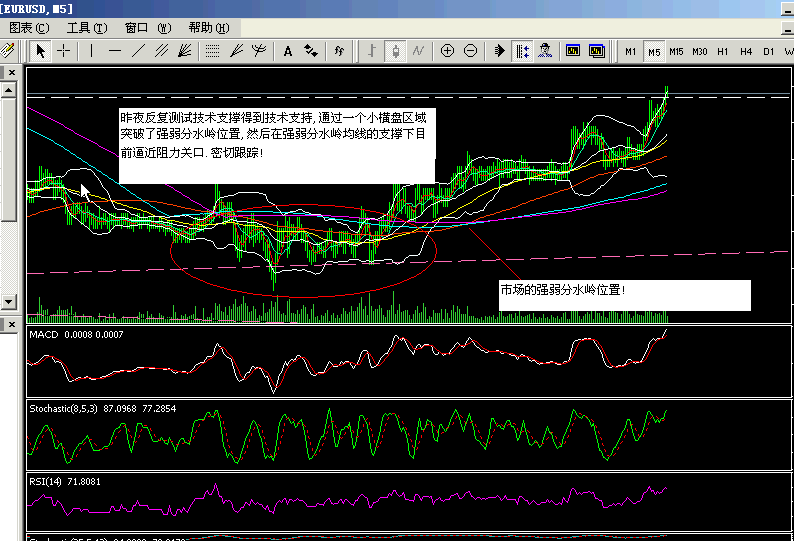Close the lower left side panel

(12, 324)
